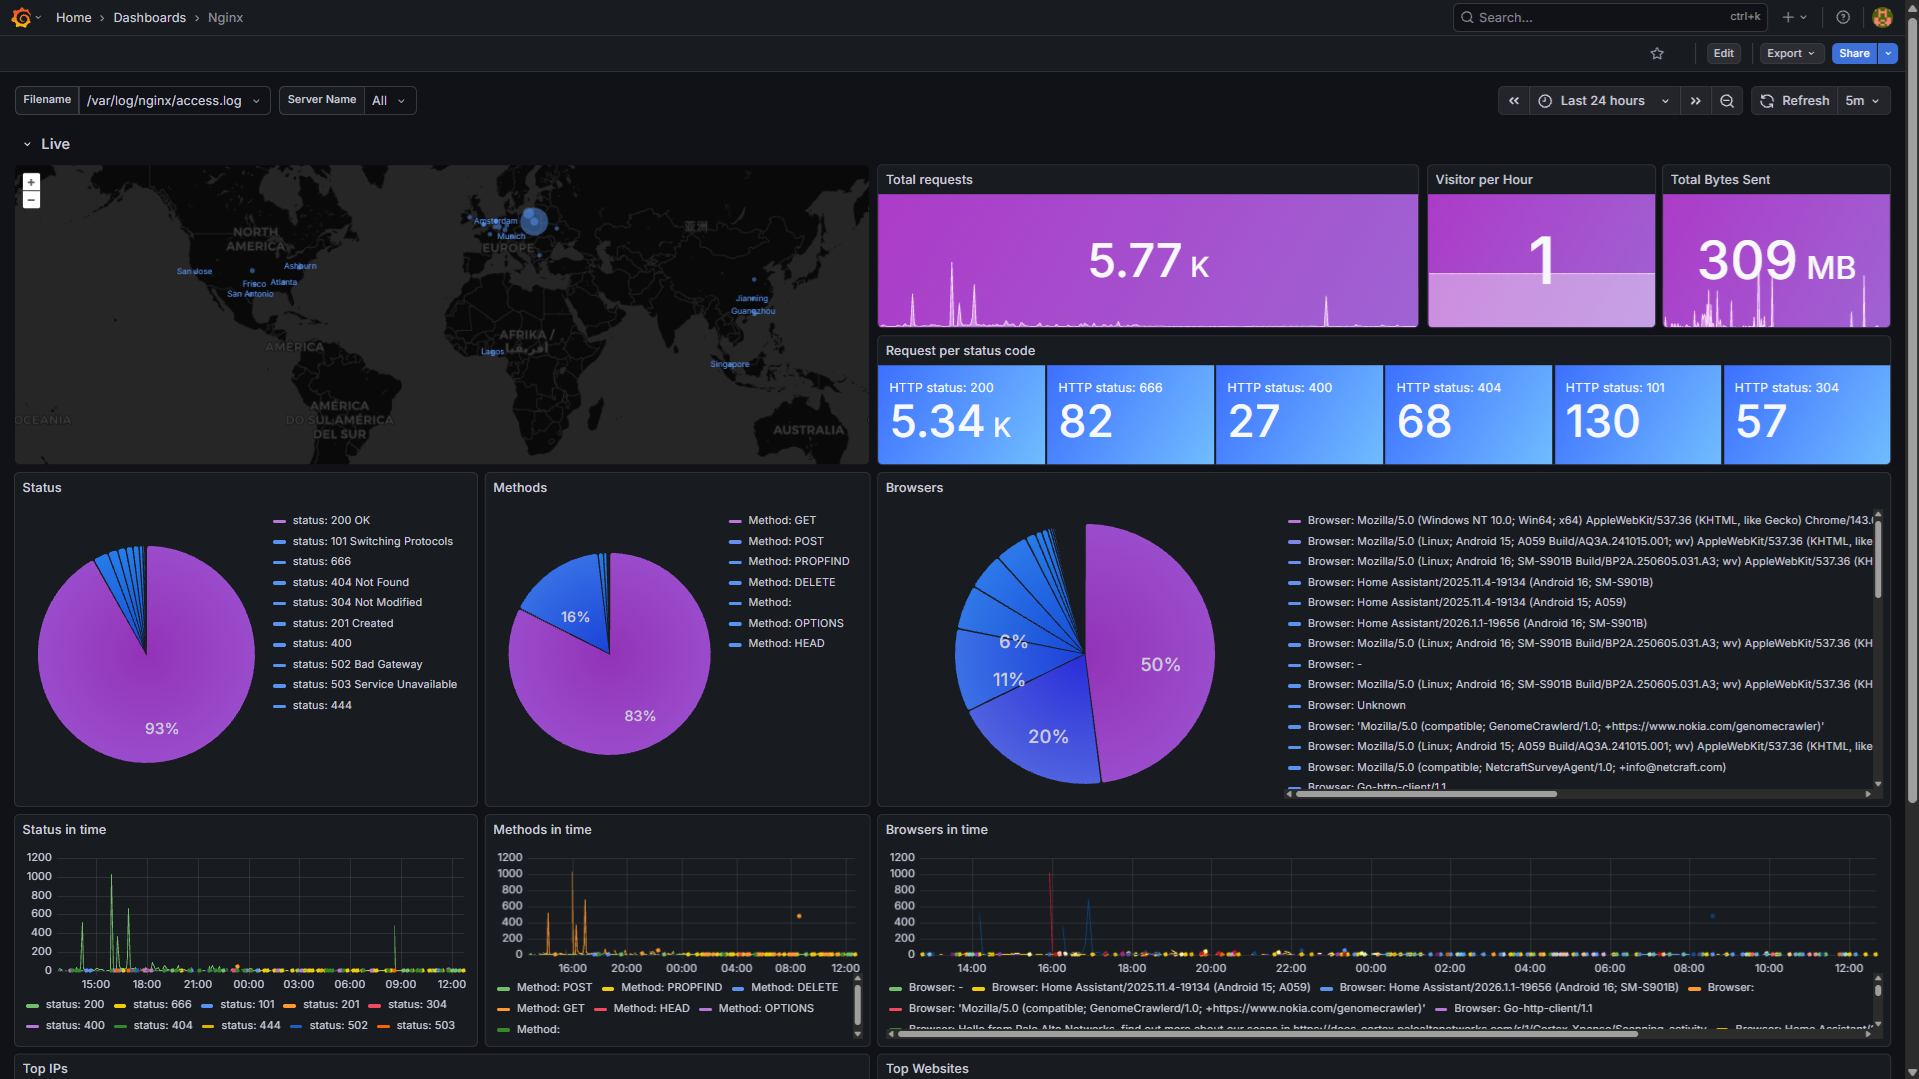Open the help question mark icon
1919x1079 pixels.
pyautogui.click(x=1843, y=17)
